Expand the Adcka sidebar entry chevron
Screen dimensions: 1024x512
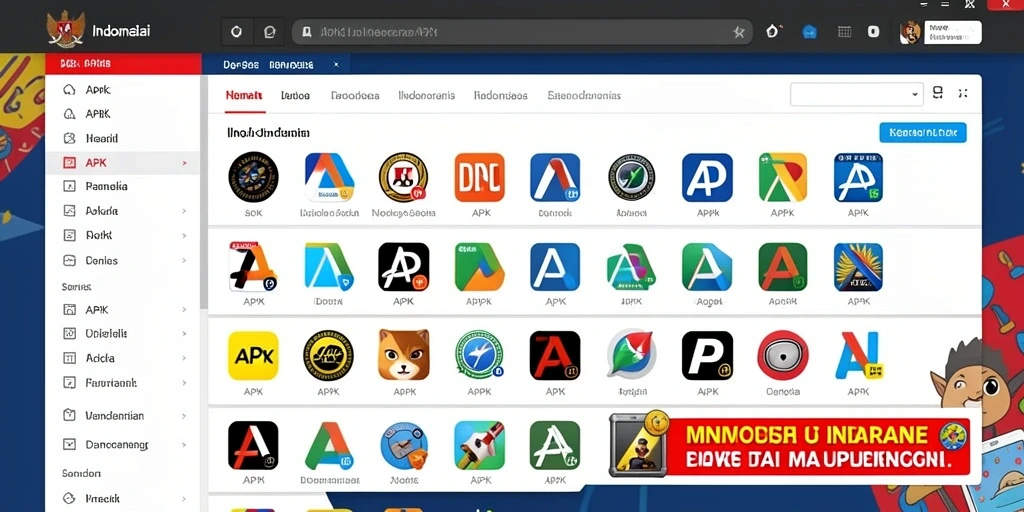pos(184,358)
